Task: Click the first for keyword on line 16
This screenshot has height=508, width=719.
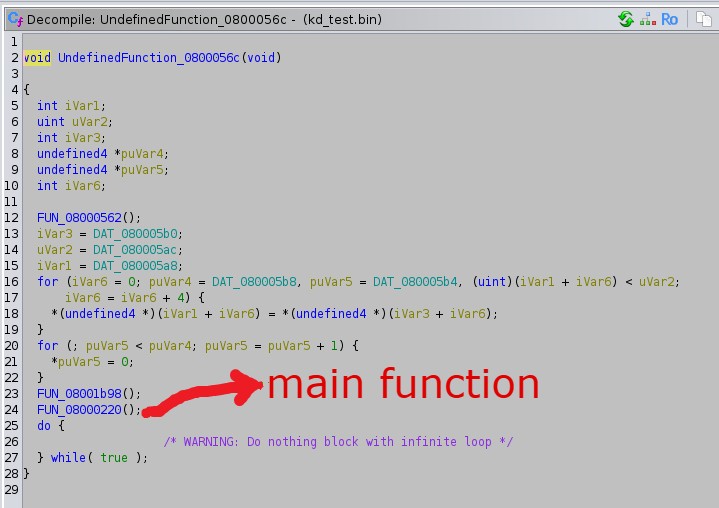Action: [48, 282]
